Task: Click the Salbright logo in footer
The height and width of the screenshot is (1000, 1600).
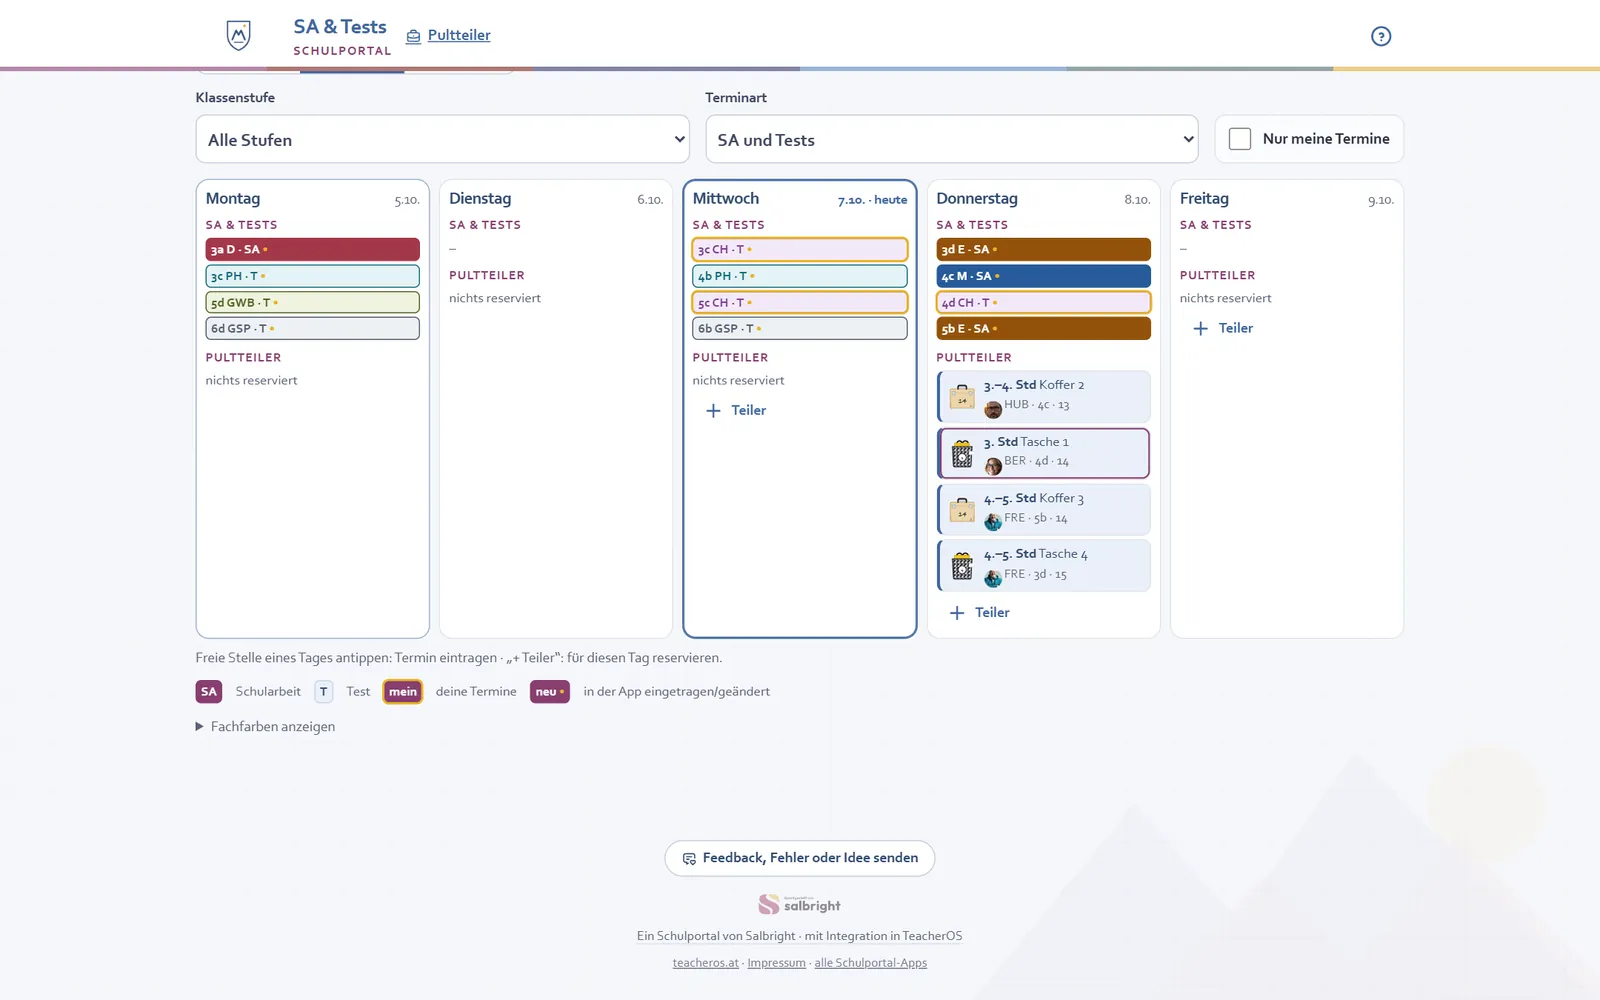Action: click(x=799, y=905)
